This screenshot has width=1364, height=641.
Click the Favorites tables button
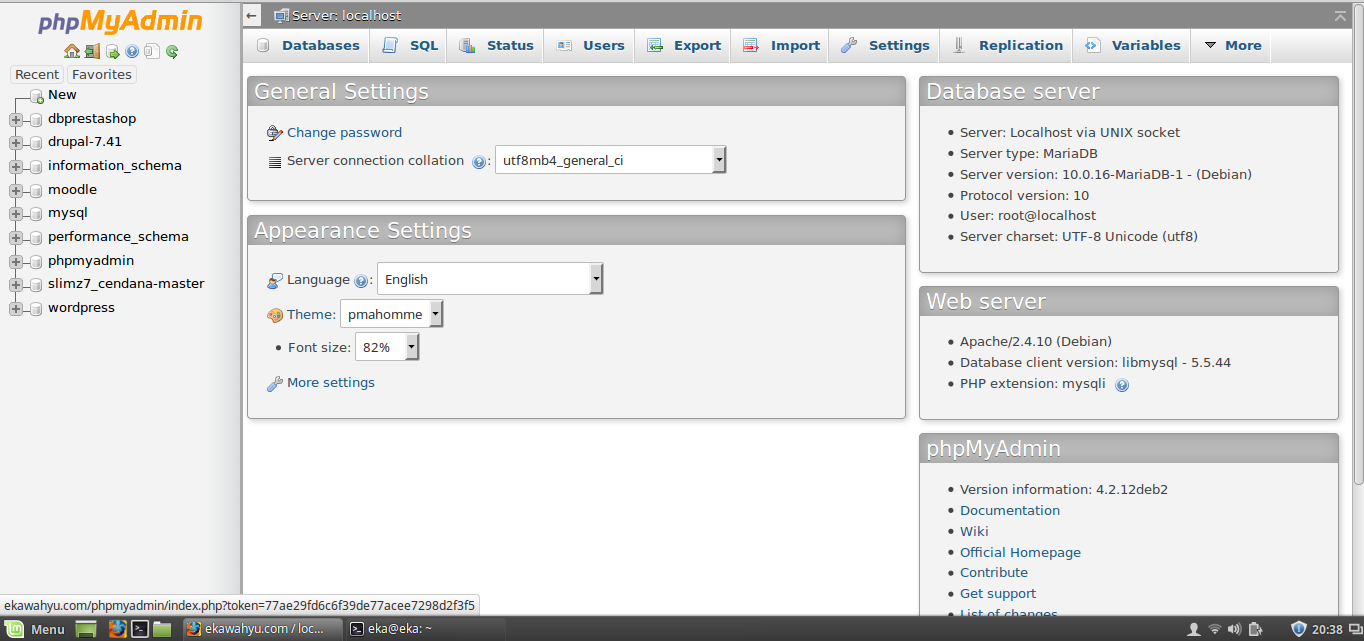102,74
